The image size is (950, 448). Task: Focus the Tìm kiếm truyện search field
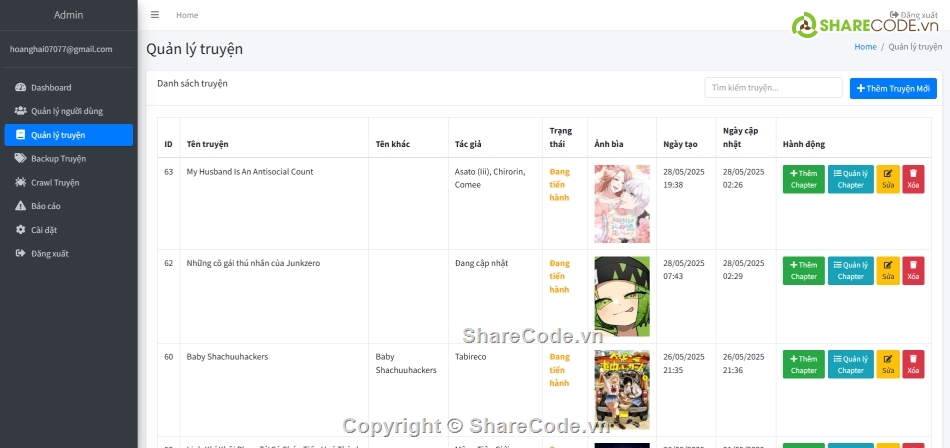pyautogui.click(x=773, y=88)
